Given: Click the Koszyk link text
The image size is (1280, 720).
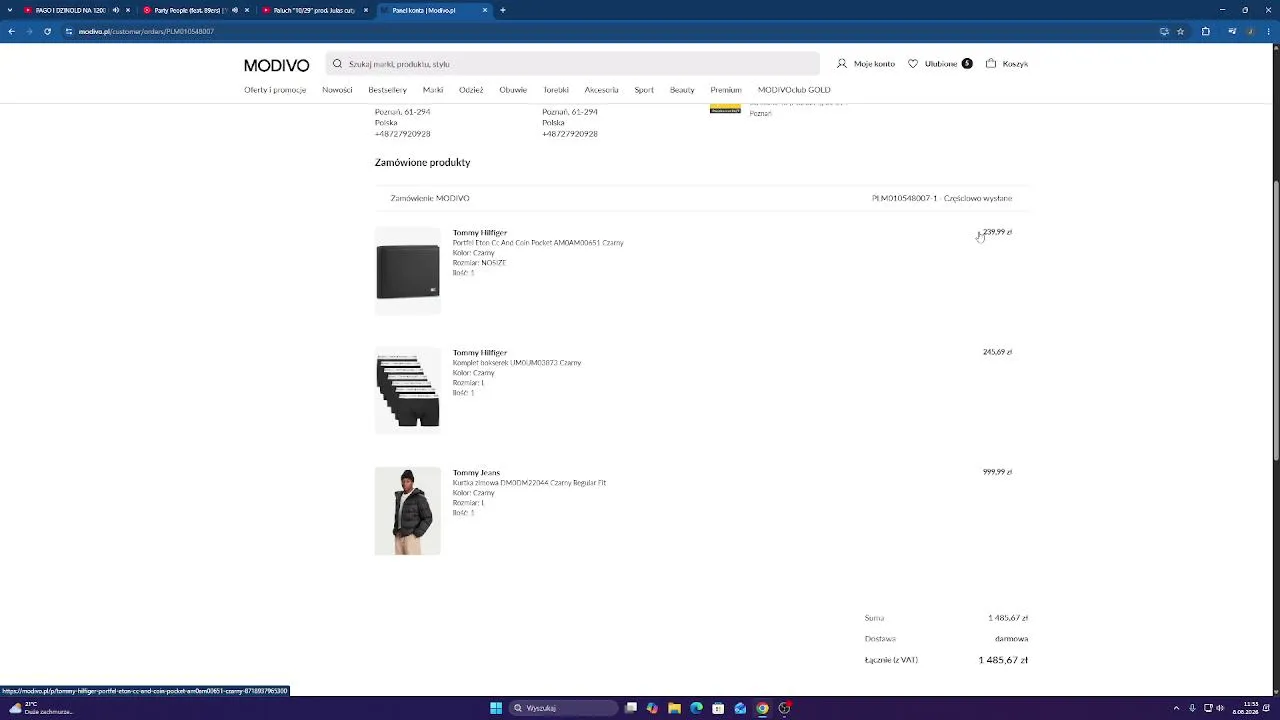Looking at the screenshot, I should [x=1015, y=64].
